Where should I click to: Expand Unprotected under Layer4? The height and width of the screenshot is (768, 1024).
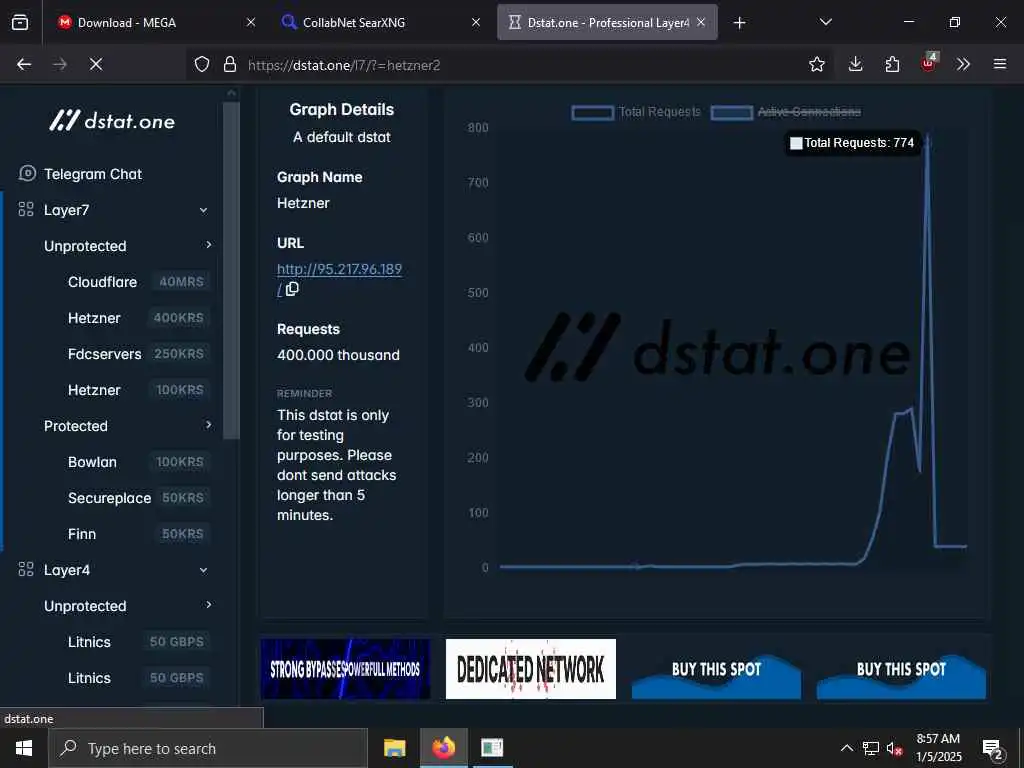tap(208, 605)
